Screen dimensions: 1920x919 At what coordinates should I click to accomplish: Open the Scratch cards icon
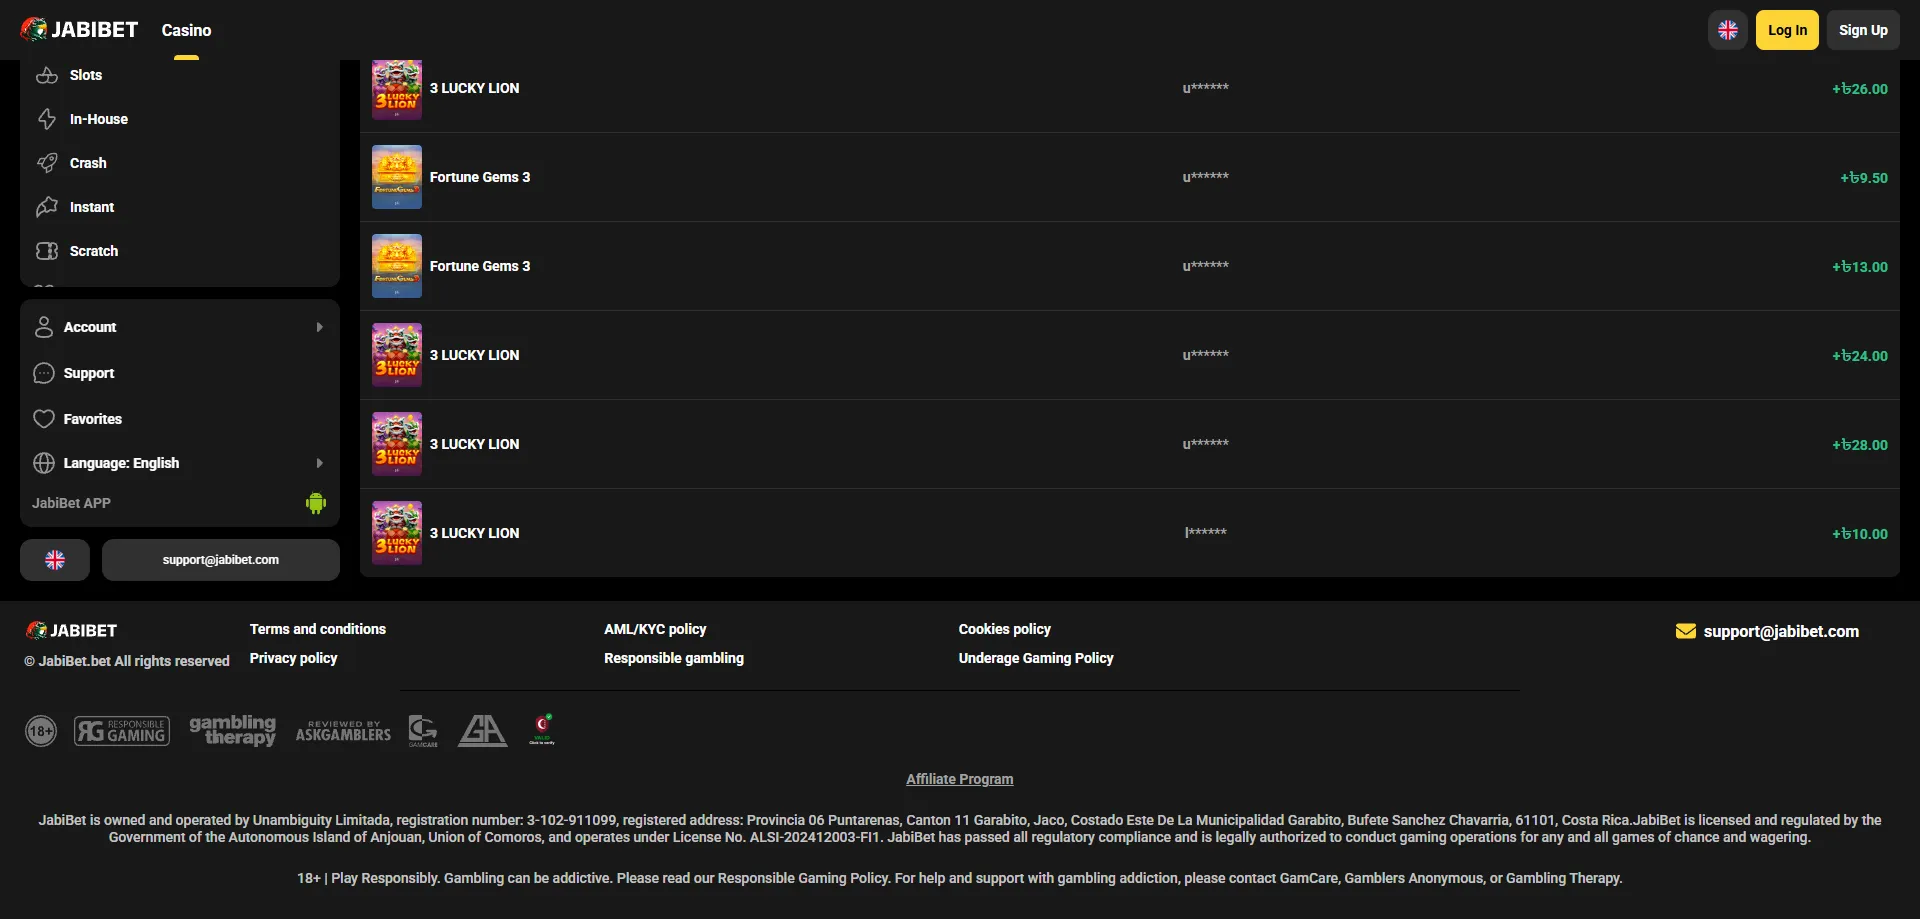coord(47,251)
